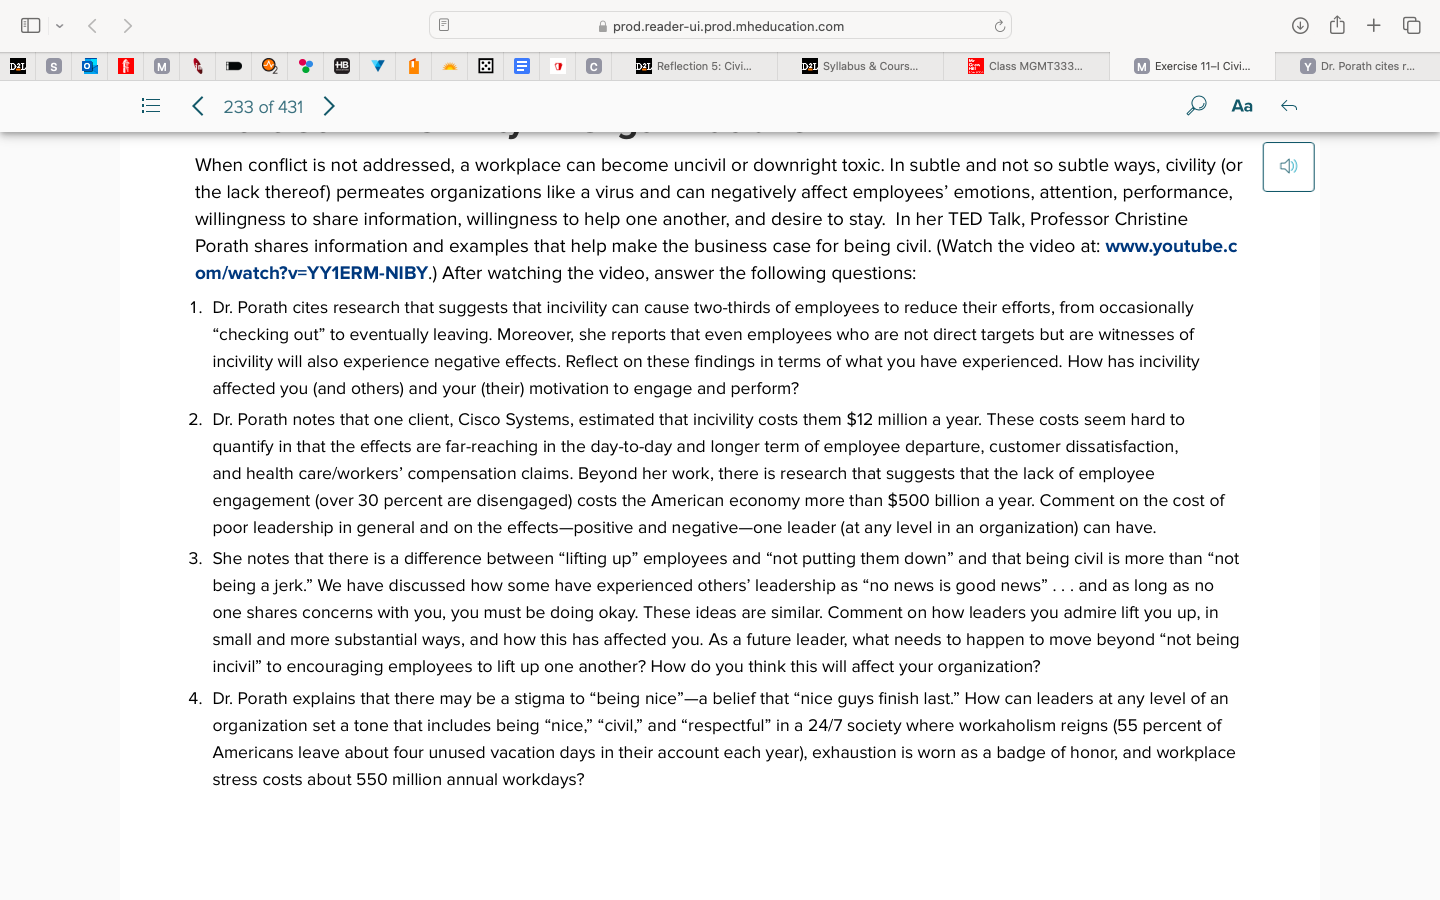Switch to the Class MGMT333... tab
Screen dimensions: 1440x900
(1026, 66)
